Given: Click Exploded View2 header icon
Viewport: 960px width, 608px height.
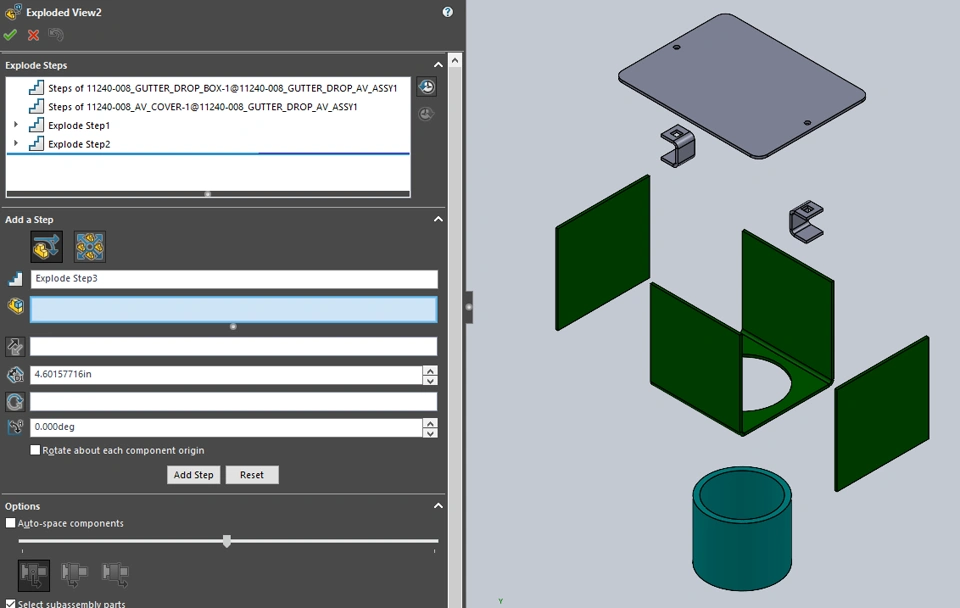Looking at the screenshot, I should pyautogui.click(x=13, y=12).
